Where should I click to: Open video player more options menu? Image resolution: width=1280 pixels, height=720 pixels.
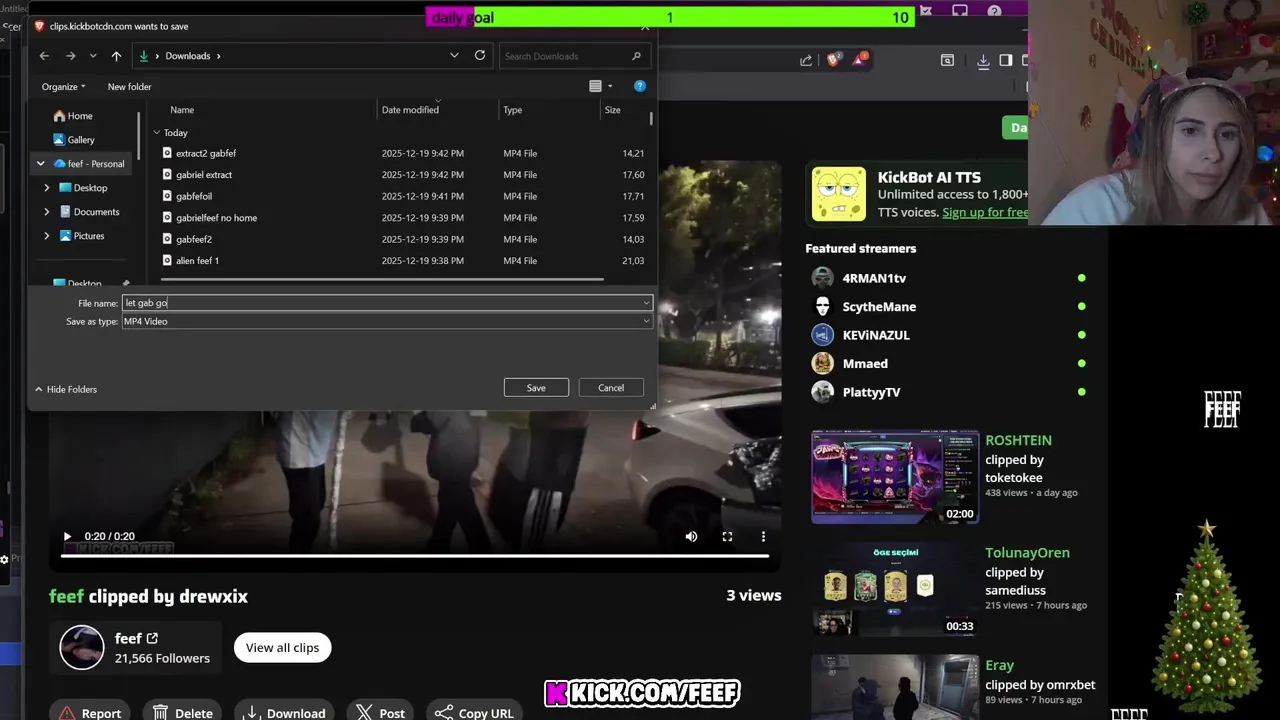pyautogui.click(x=763, y=537)
